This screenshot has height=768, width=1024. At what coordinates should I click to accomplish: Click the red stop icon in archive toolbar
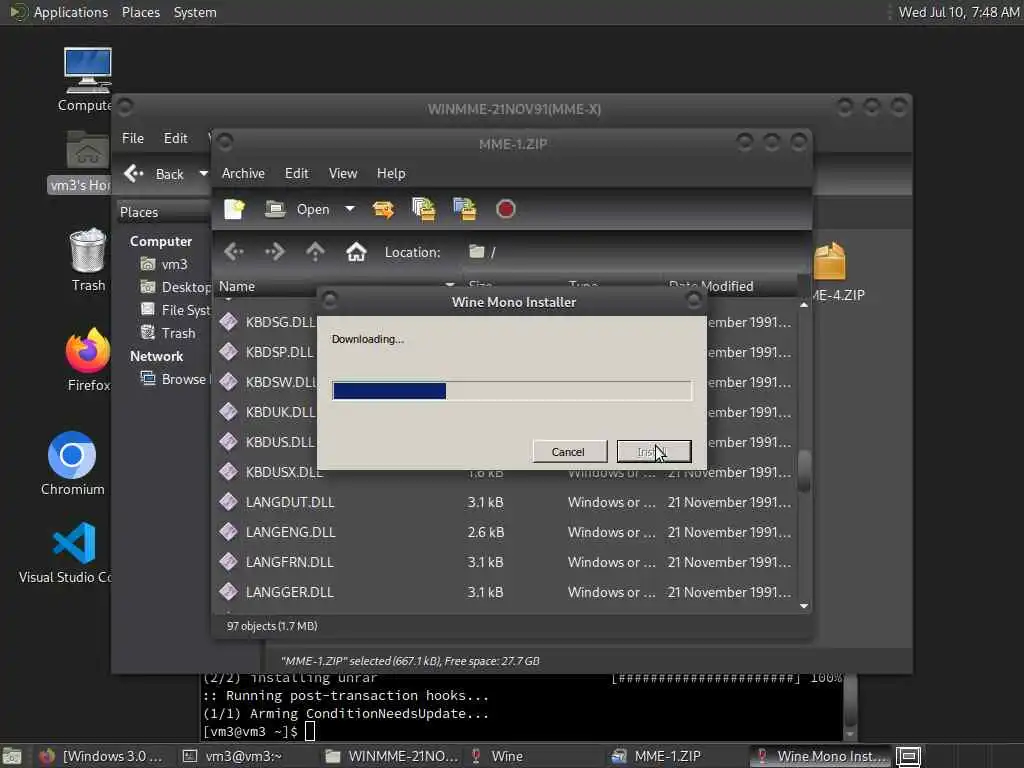tap(505, 209)
